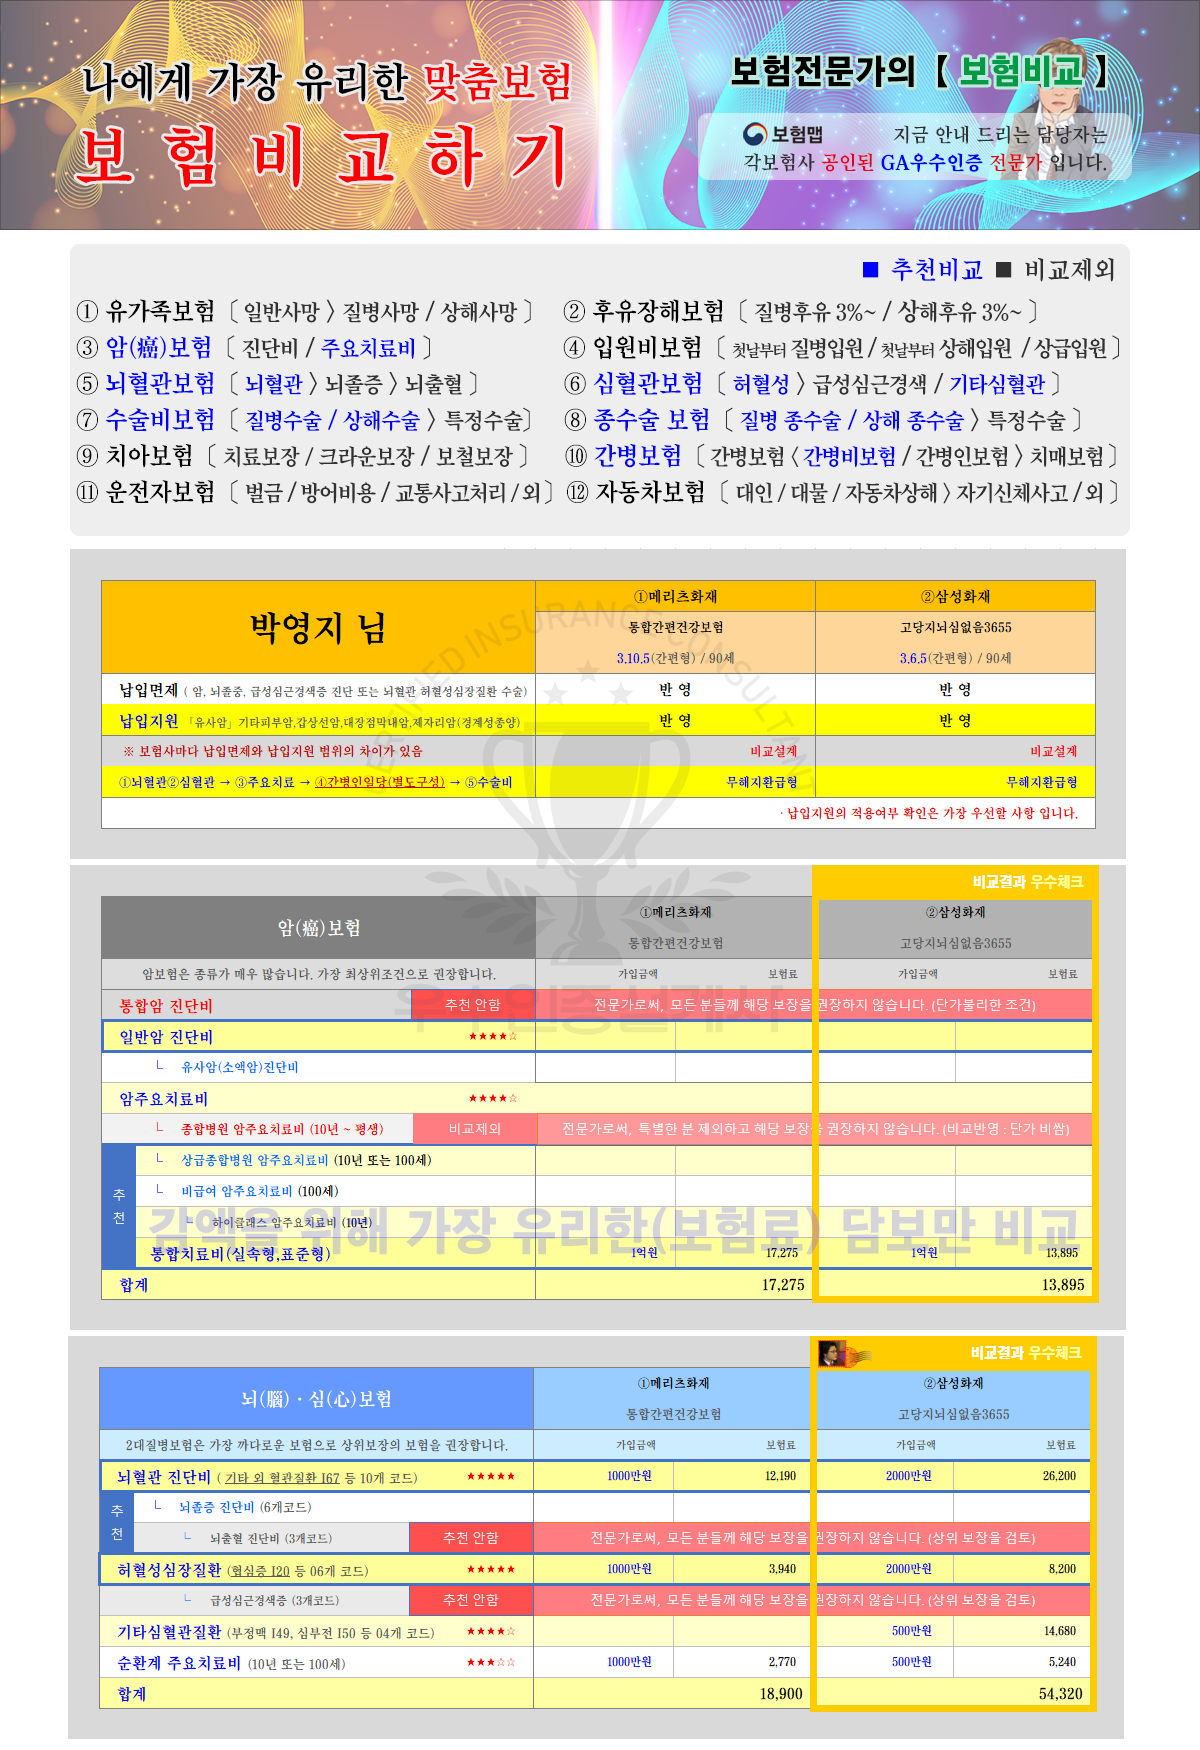Click the 5,240 premium in the 순환계 주요치료비 row
Viewport: 1200px width, 1750px height.
pos(1063,1662)
